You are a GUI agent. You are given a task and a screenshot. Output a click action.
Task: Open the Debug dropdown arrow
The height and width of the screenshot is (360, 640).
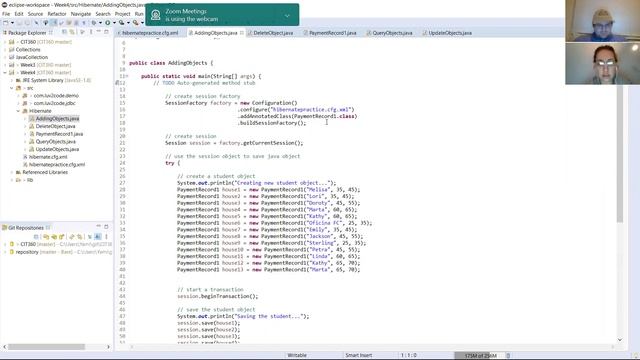coord(100,23)
